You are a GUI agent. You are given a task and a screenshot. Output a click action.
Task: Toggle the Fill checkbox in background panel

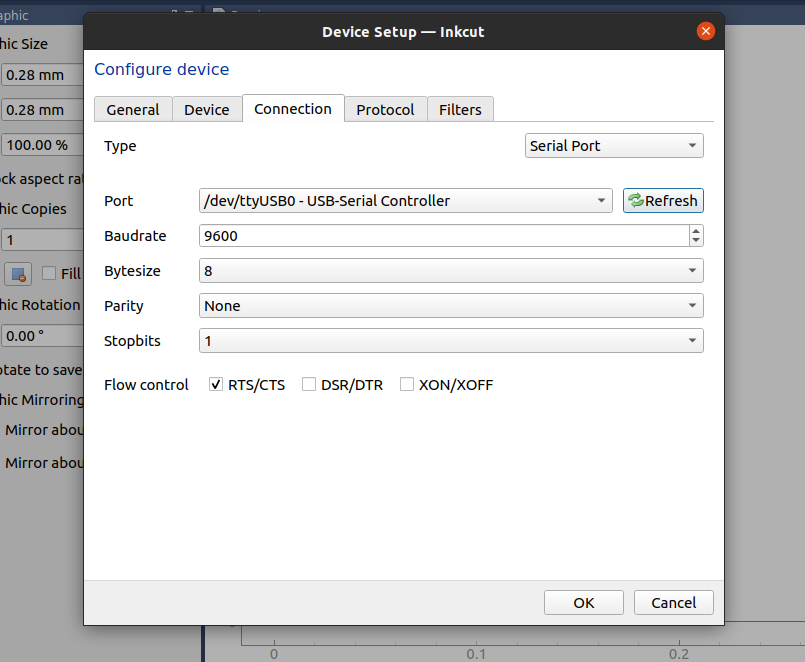pyautogui.click(x=49, y=273)
